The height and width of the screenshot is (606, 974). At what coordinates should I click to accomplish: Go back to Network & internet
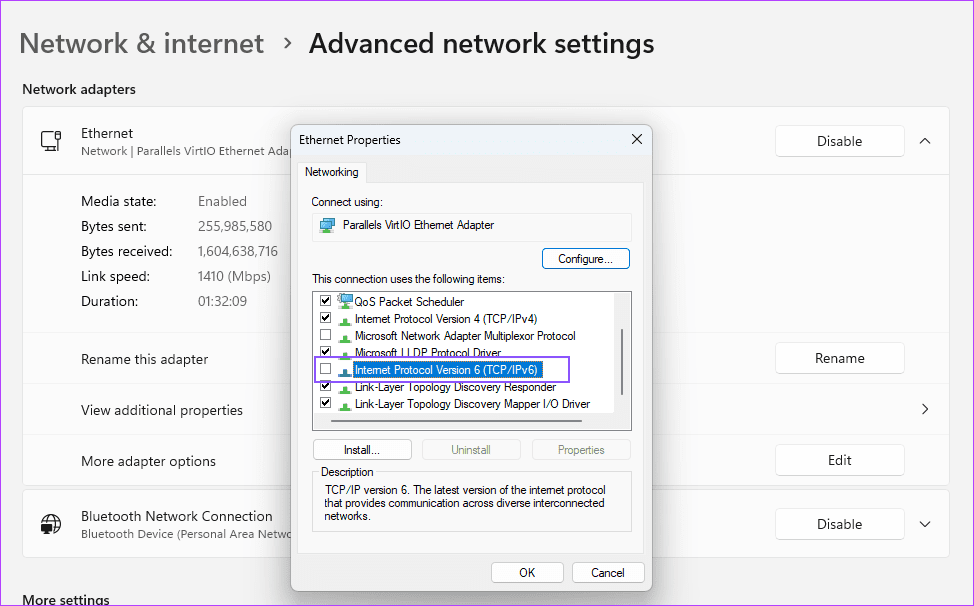coord(141,43)
